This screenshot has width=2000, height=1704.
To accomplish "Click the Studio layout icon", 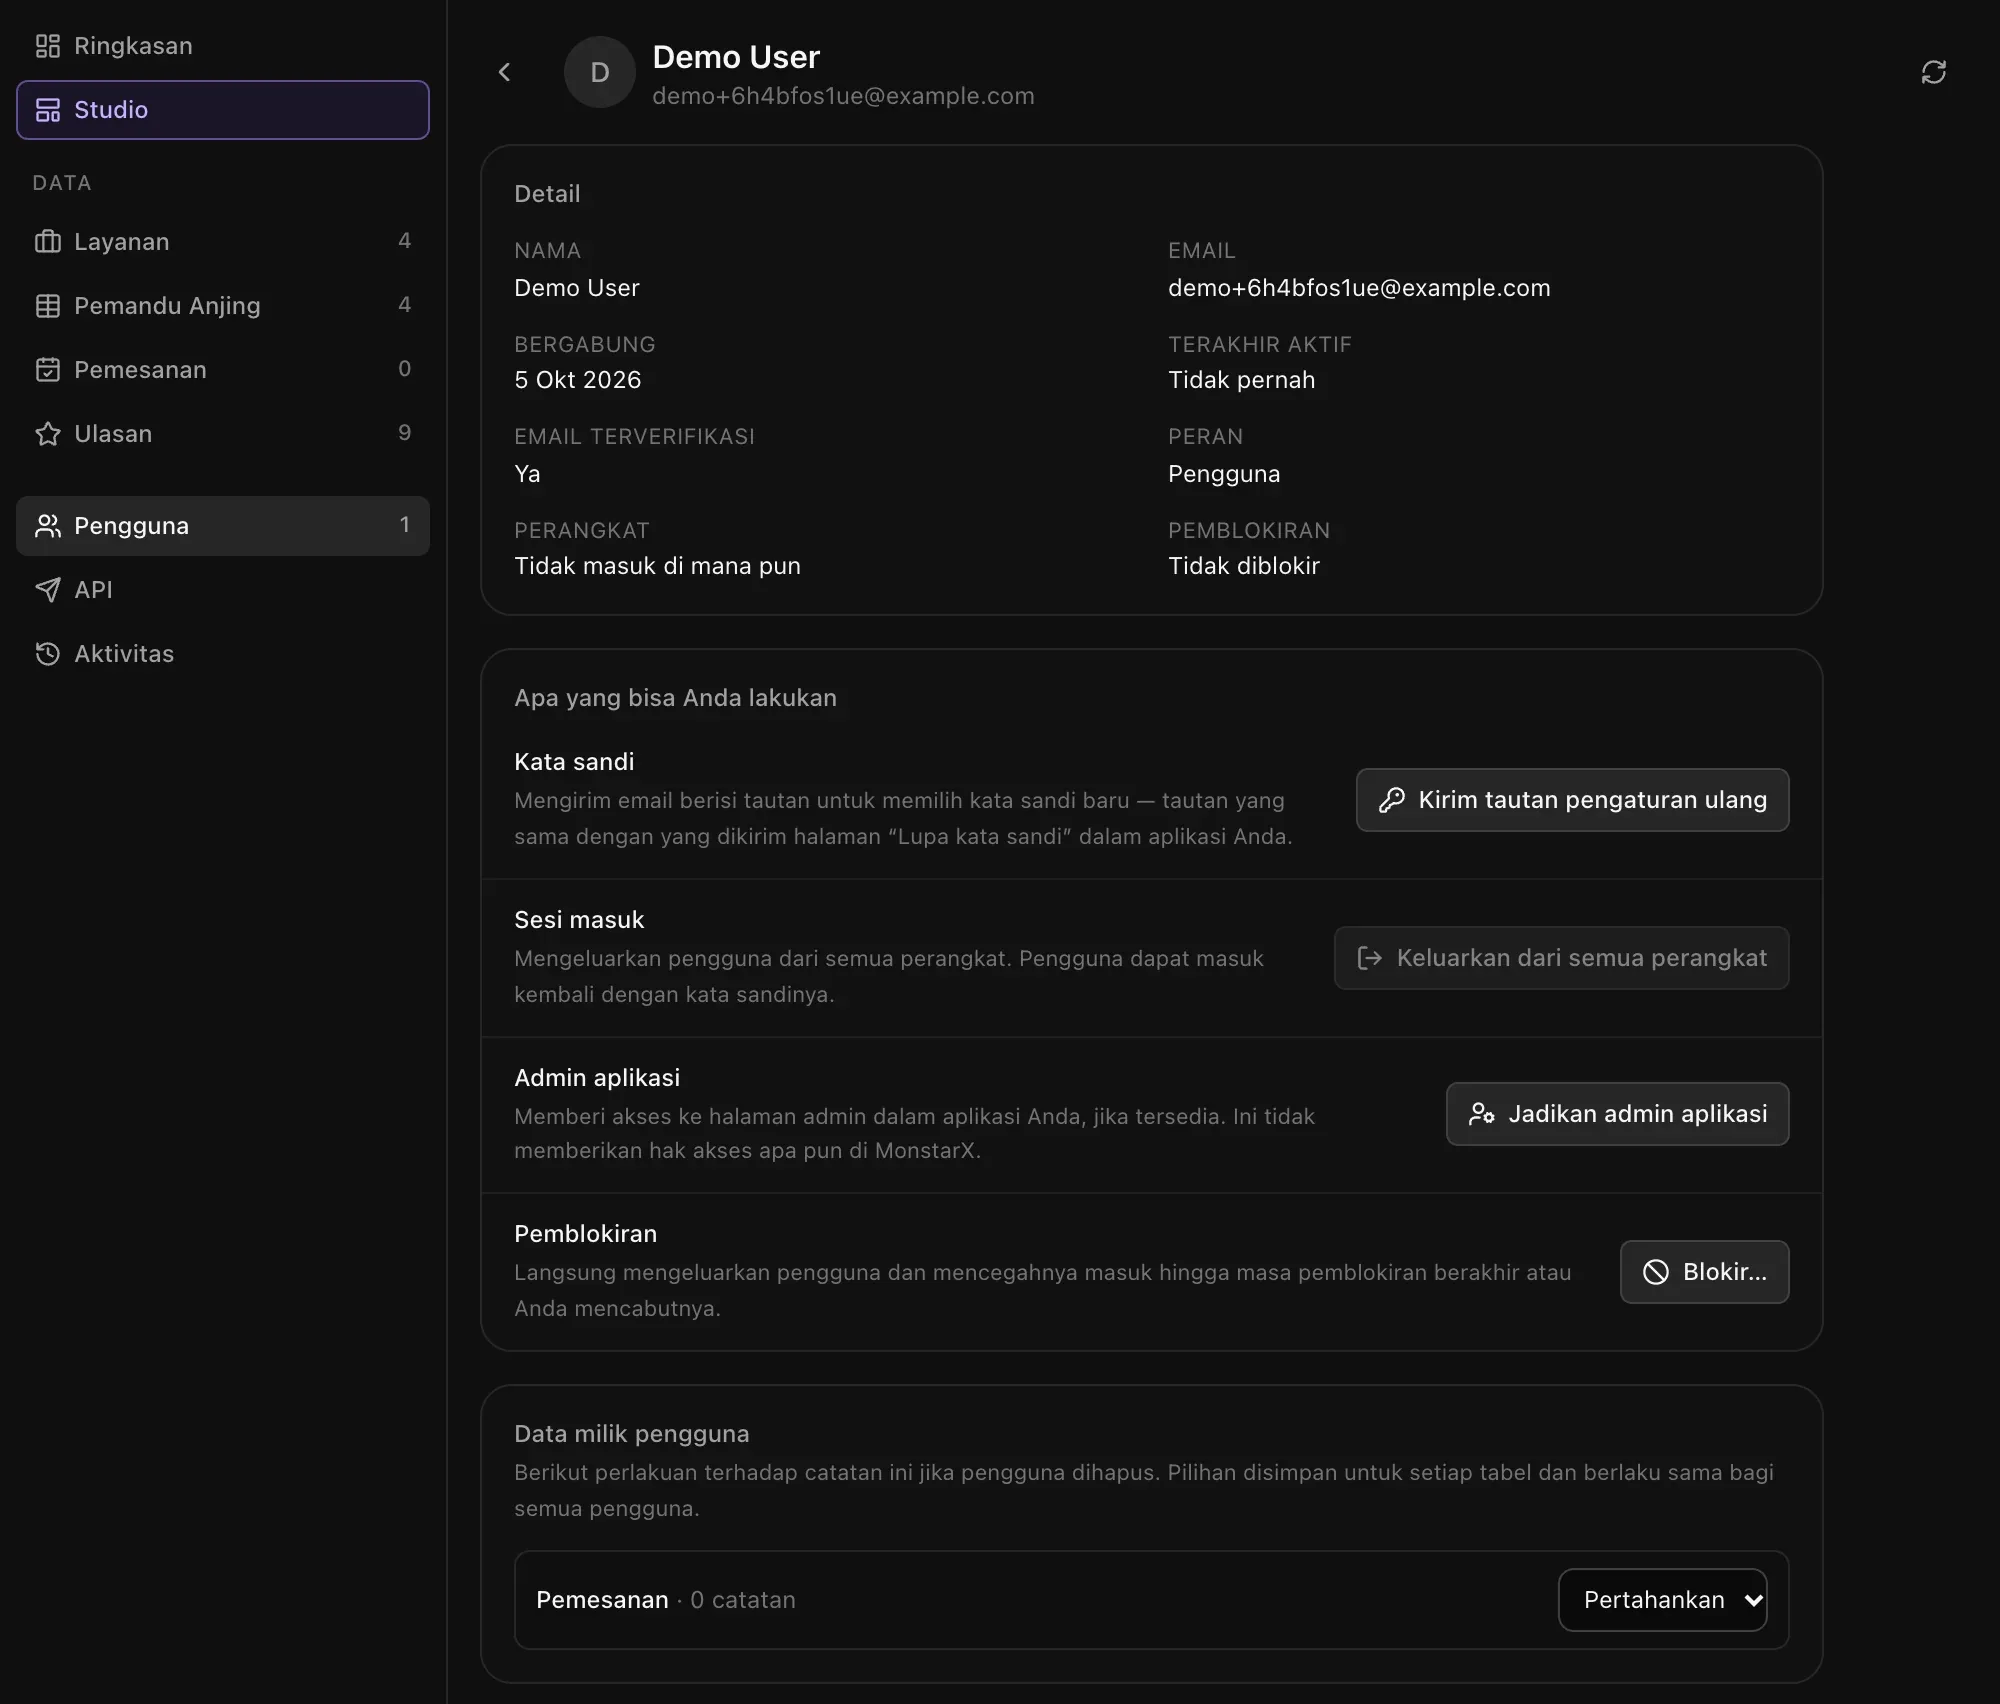I will 48,110.
